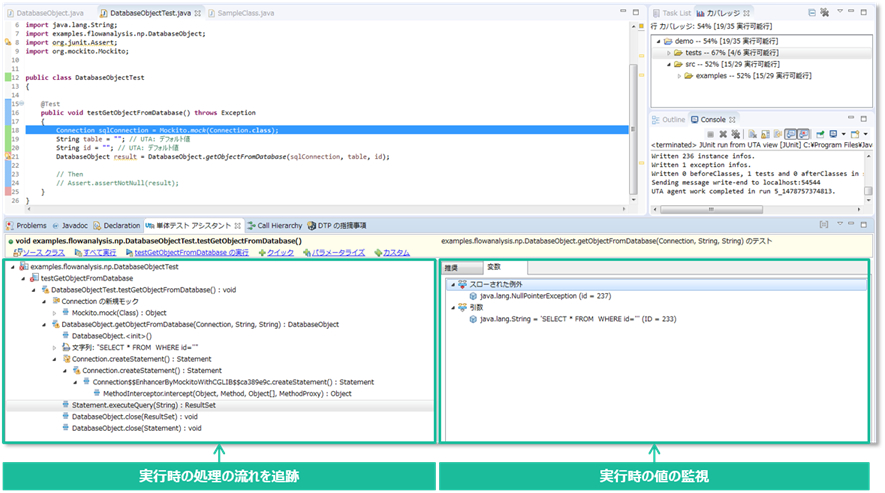Screen dimensions: 885x493
Task: Click the Collapse All icon in Coverage view
Action: [812, 12]
